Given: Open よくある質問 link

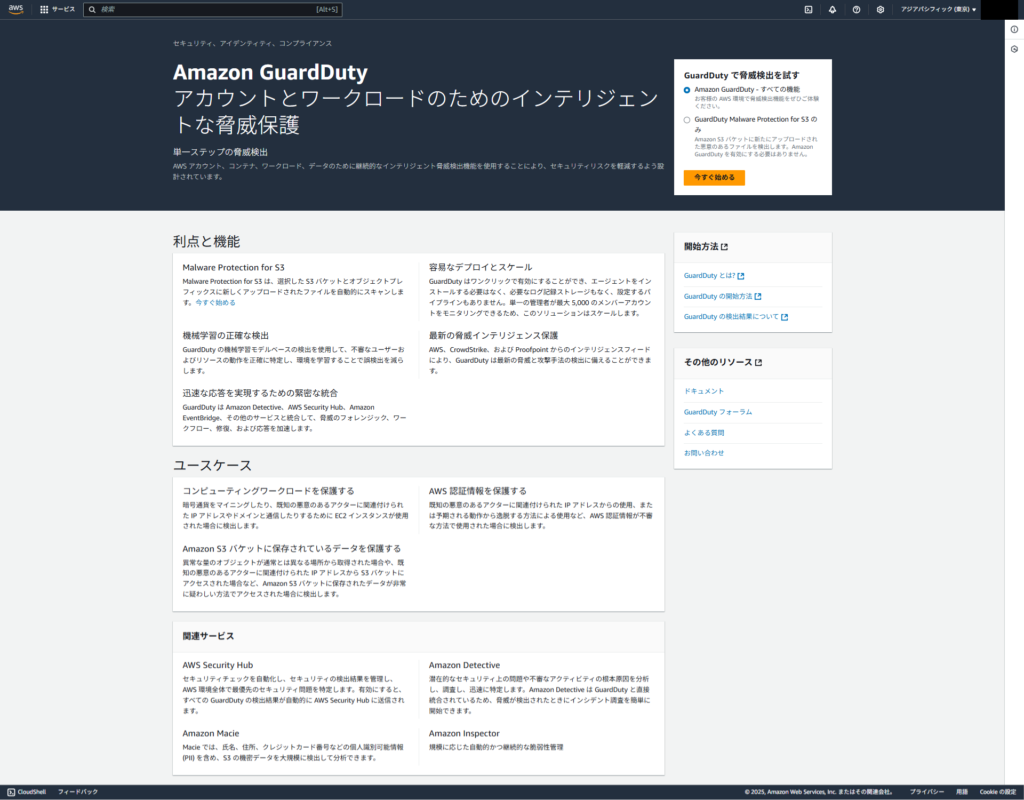Looking at the screenshot, I should coord(704,432).
